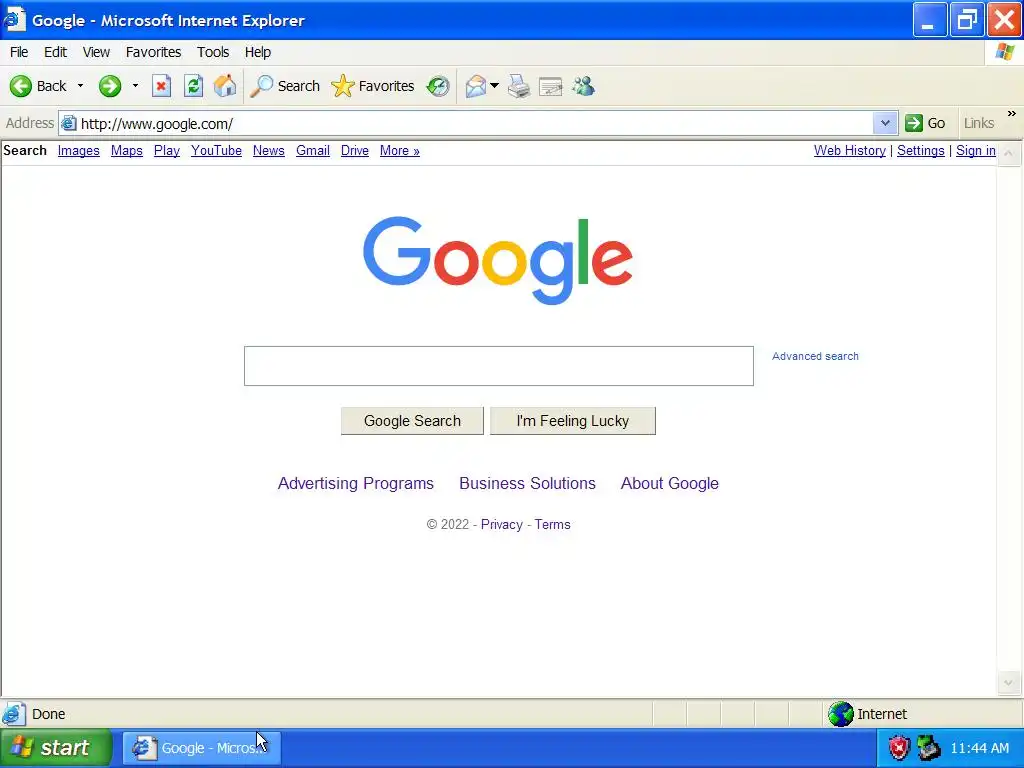This screenshot has width=1024, height=768.
Task: Open the Edit menu
Action: [x=56, y=52]
